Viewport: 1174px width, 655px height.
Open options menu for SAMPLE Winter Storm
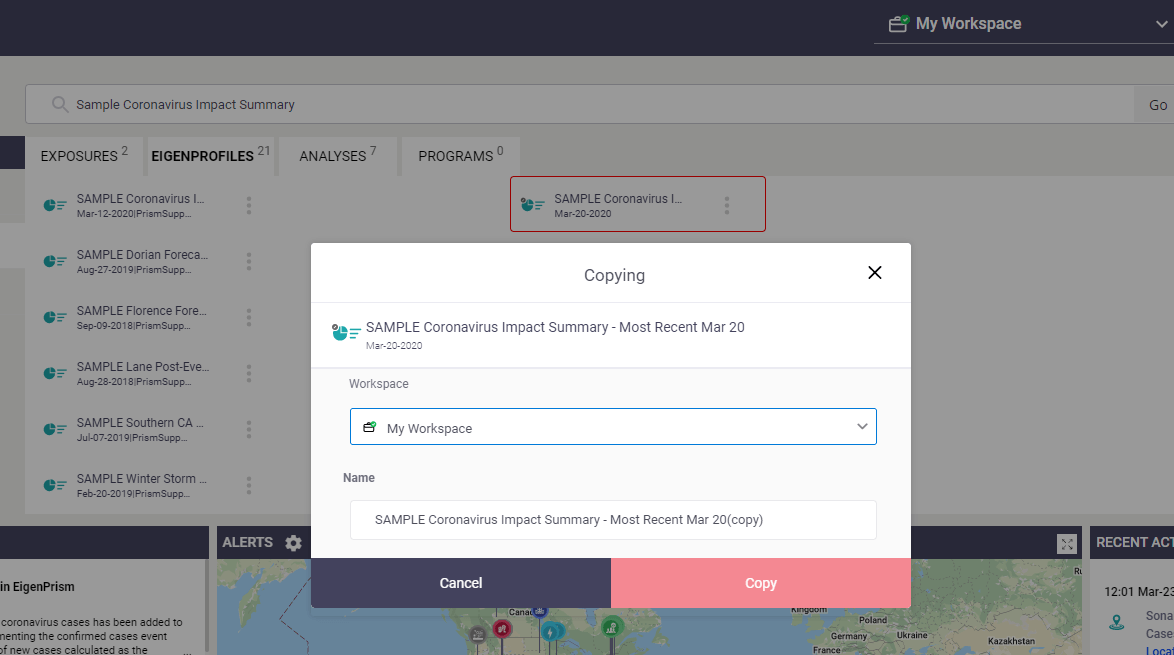249,485
